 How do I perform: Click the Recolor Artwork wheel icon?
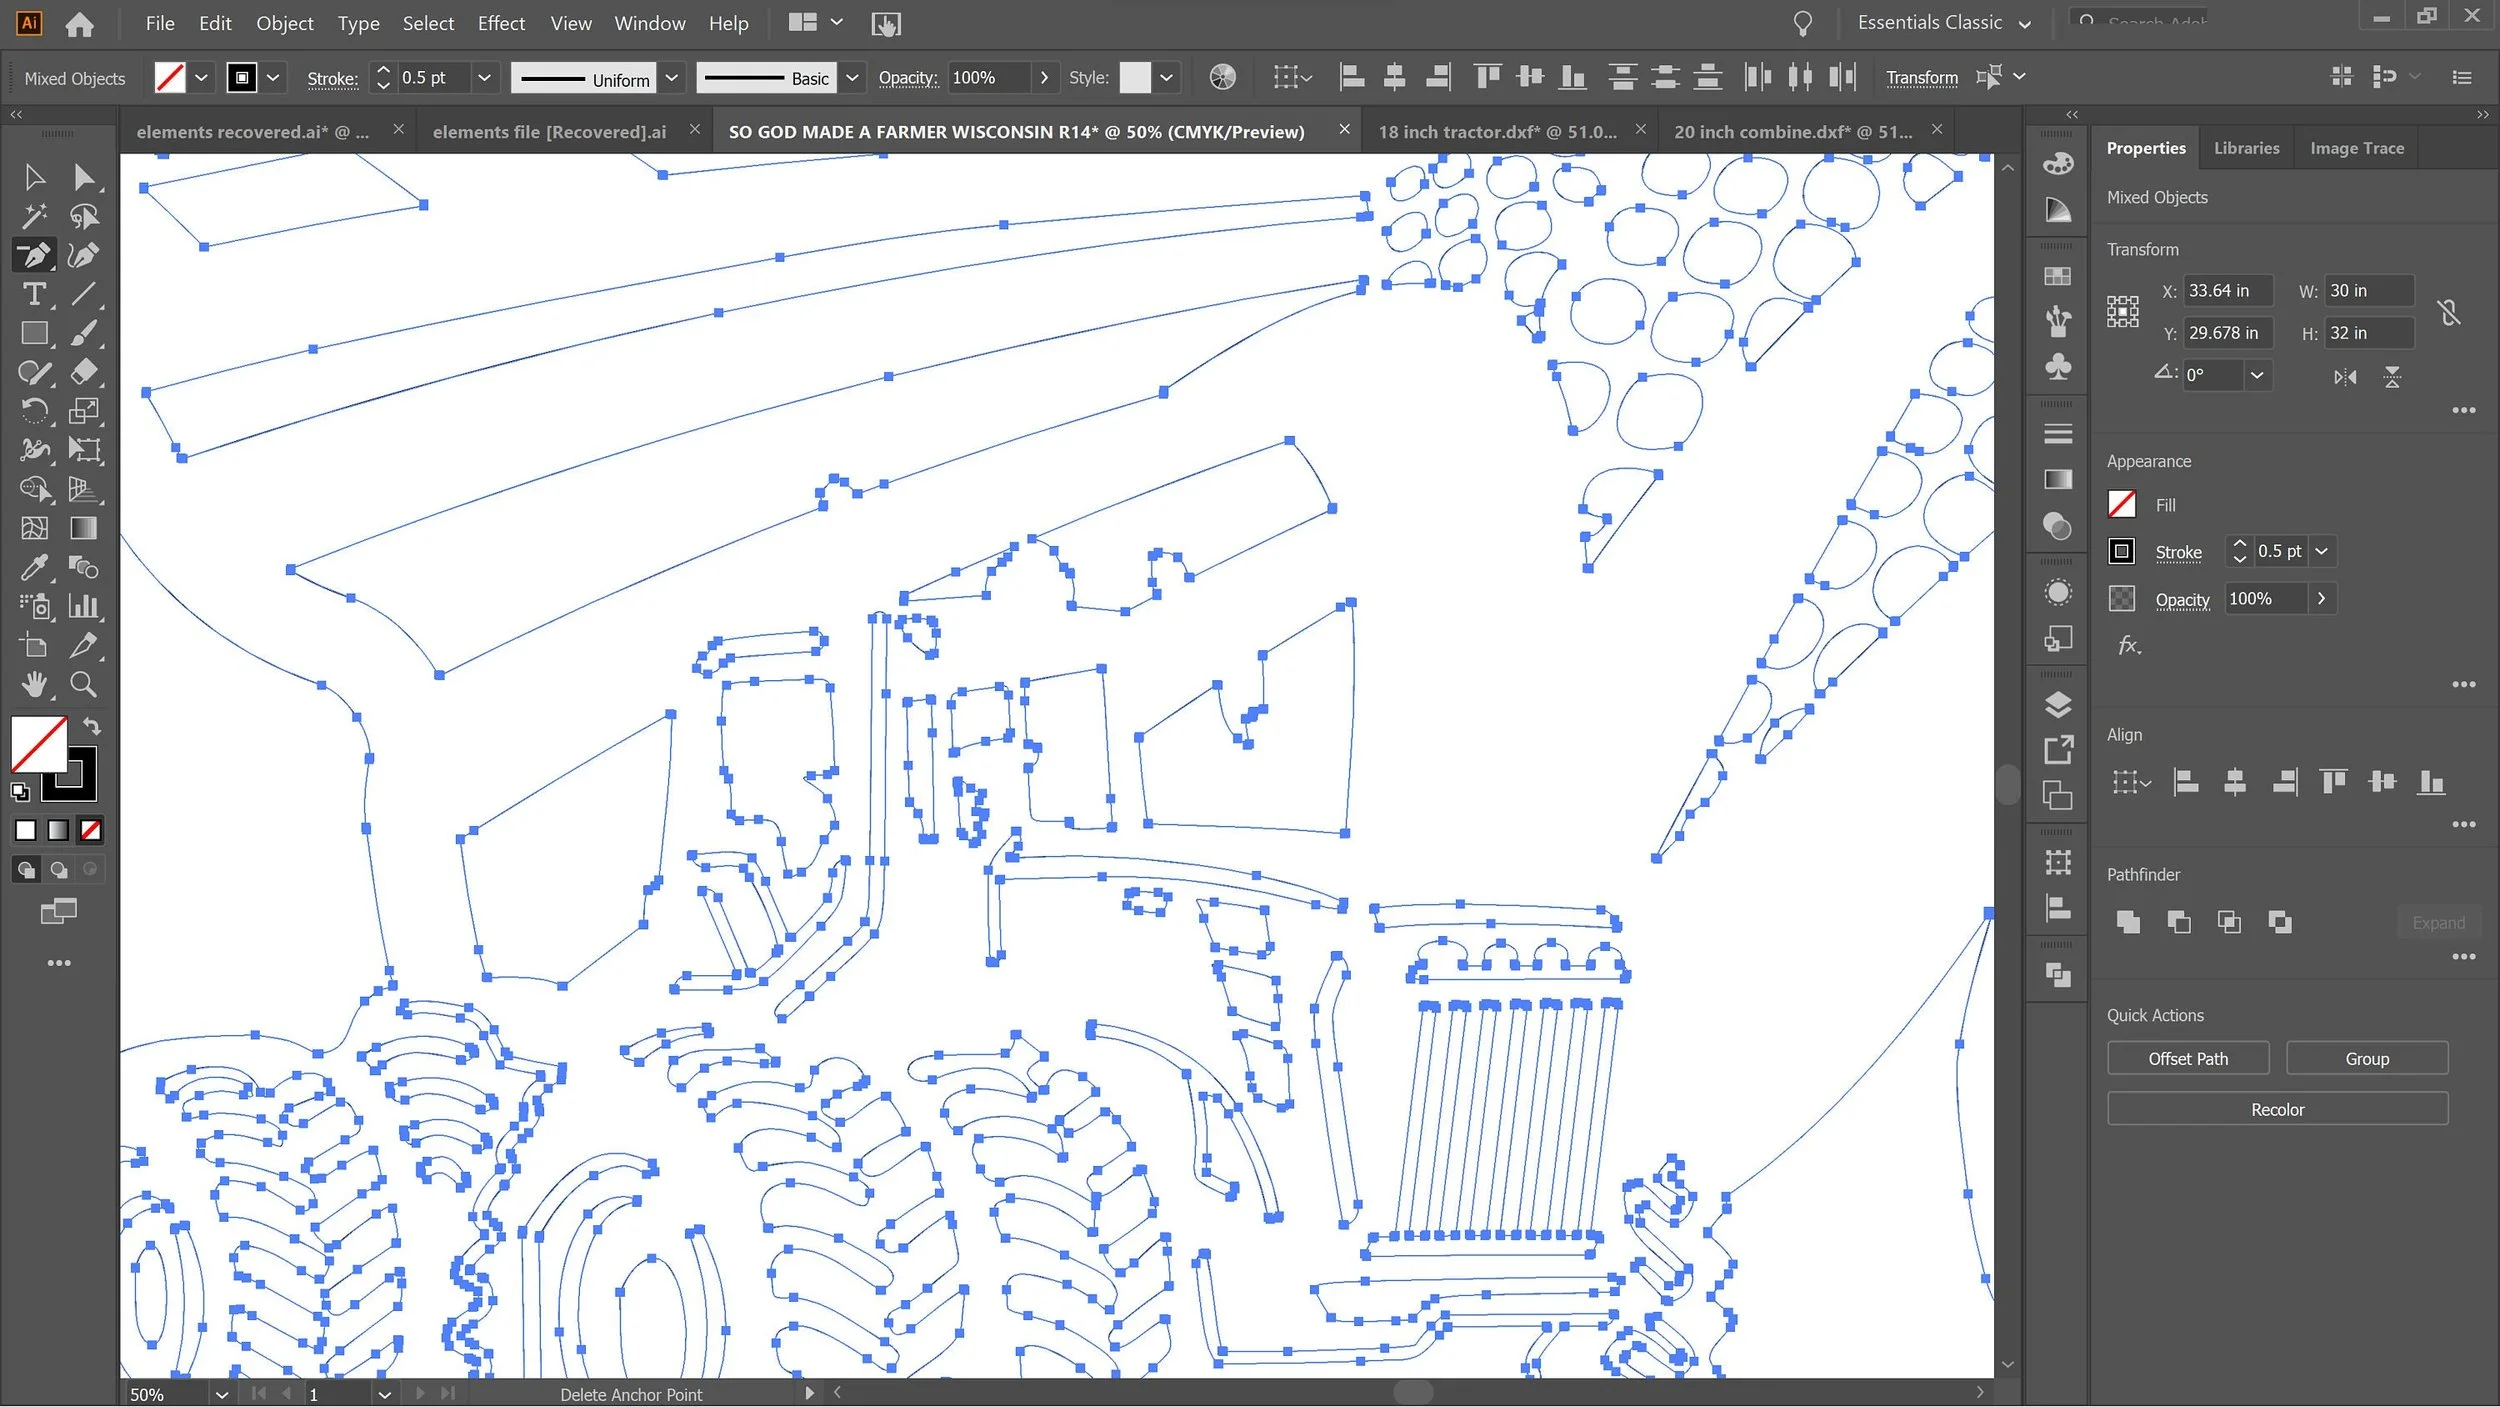1222,78
